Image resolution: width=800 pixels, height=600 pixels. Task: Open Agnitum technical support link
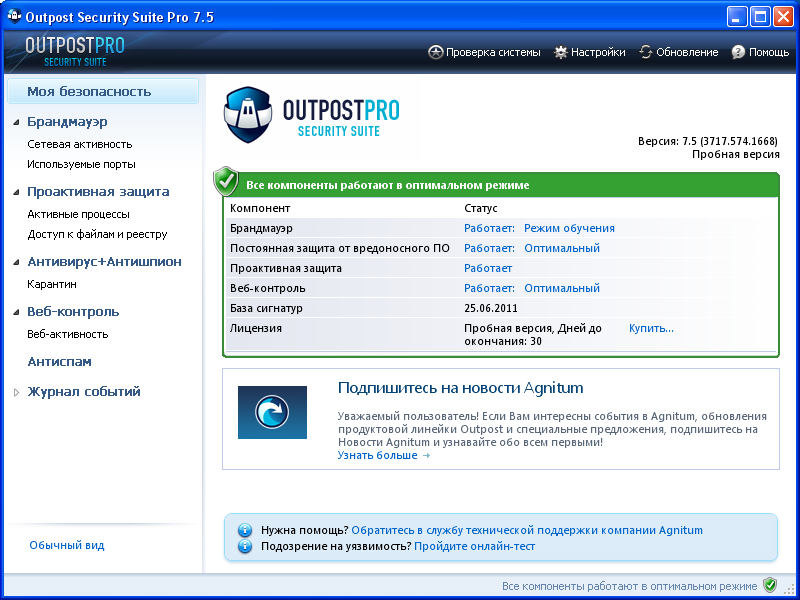click(527, 530)
